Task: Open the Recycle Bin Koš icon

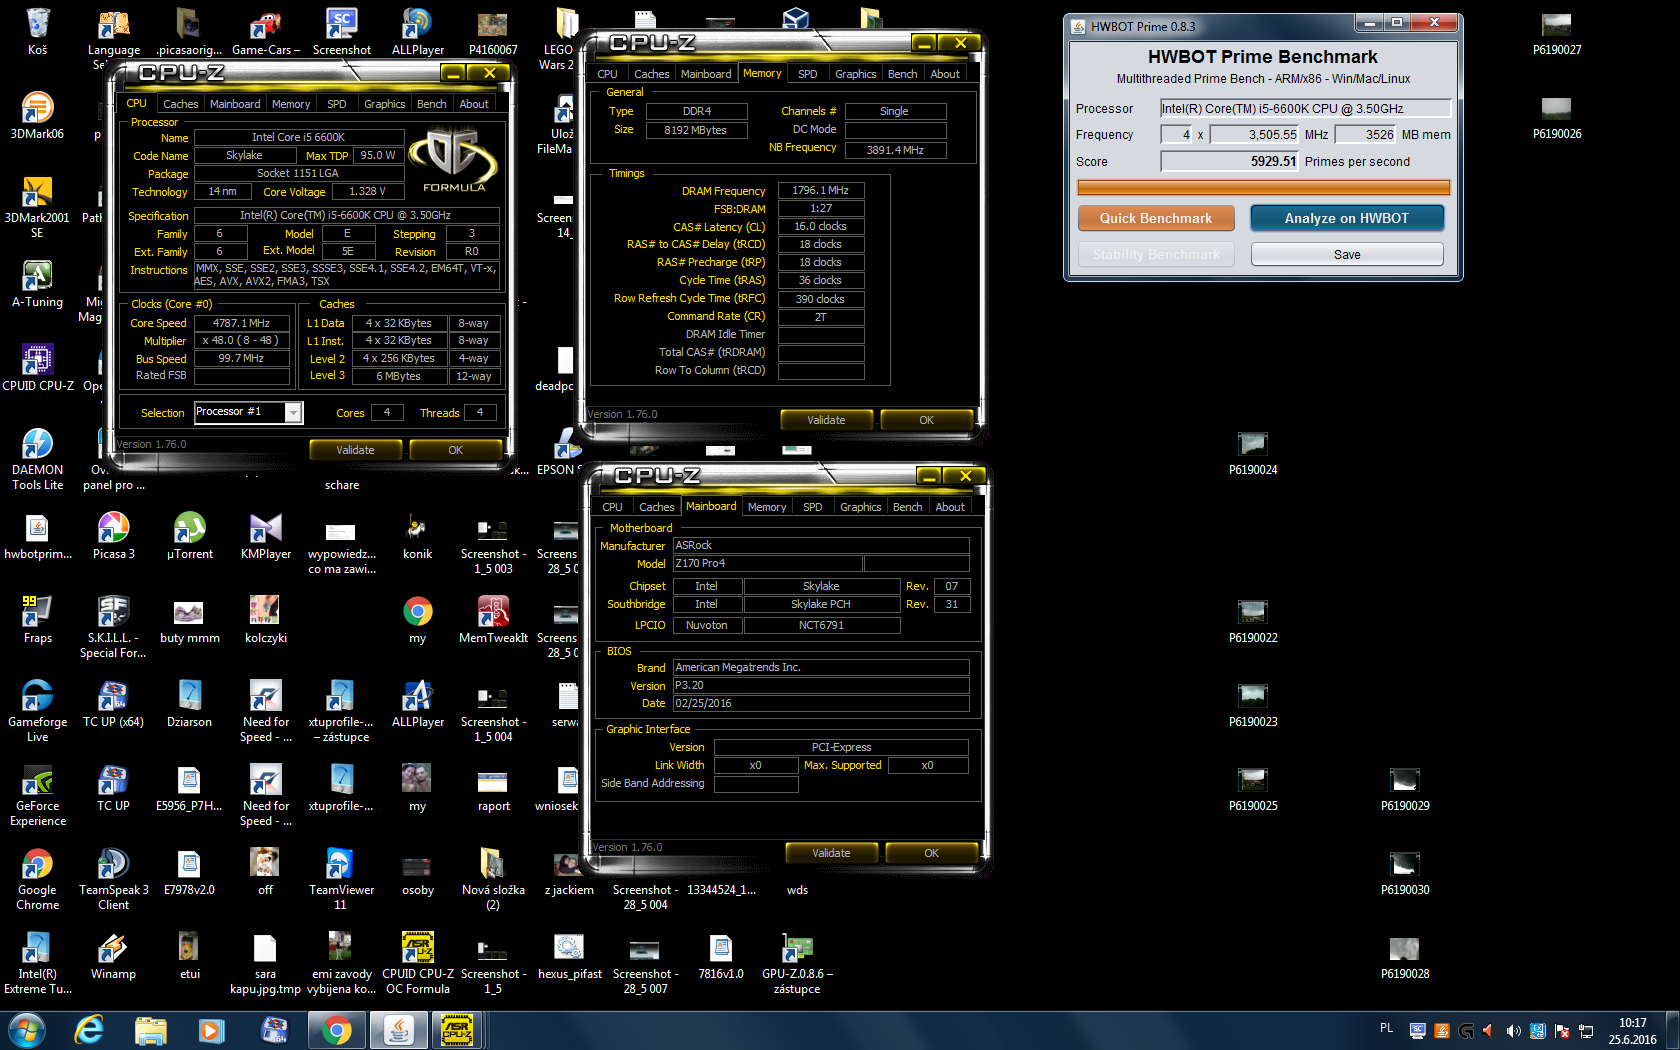Action: coord(37,31)
